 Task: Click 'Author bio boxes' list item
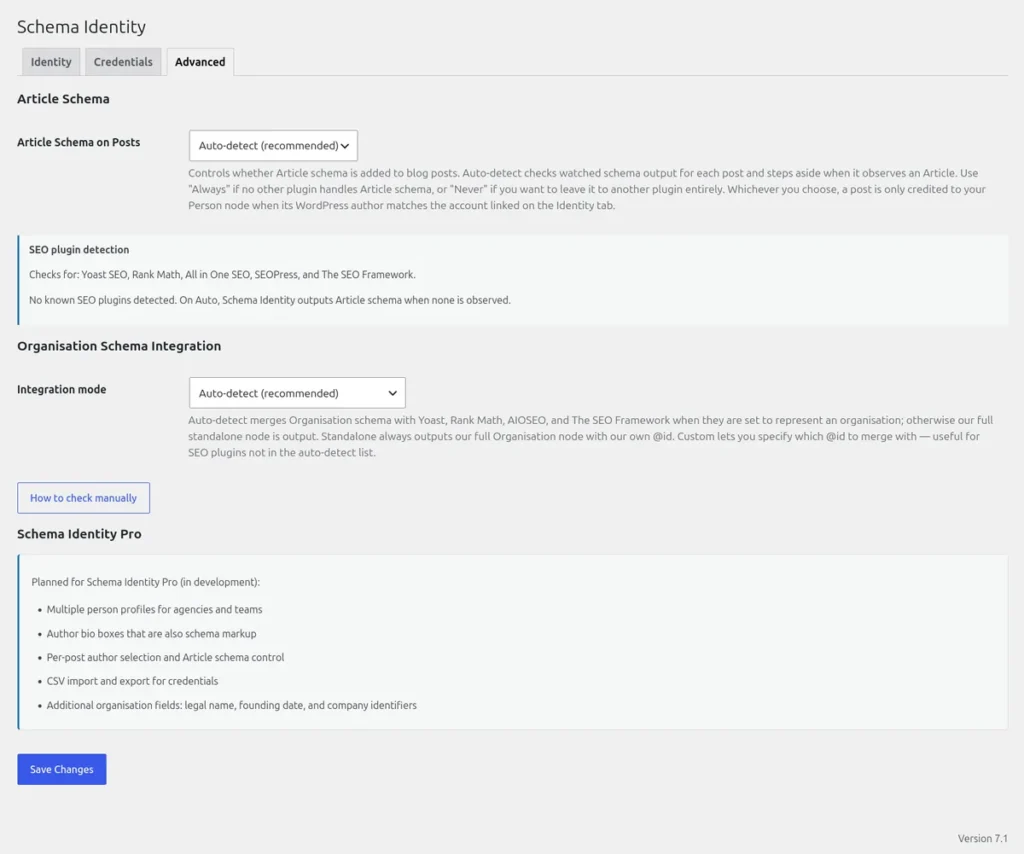pos(152,634)
